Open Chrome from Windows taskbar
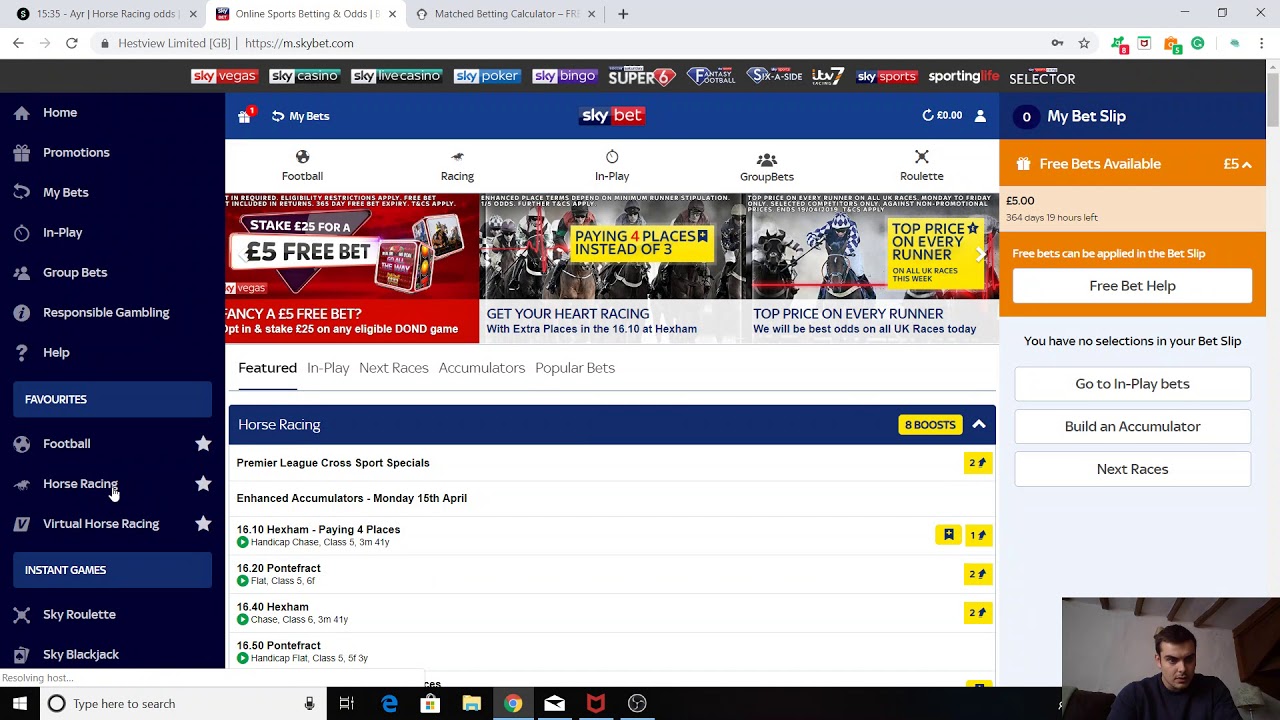 click(513, 704)
